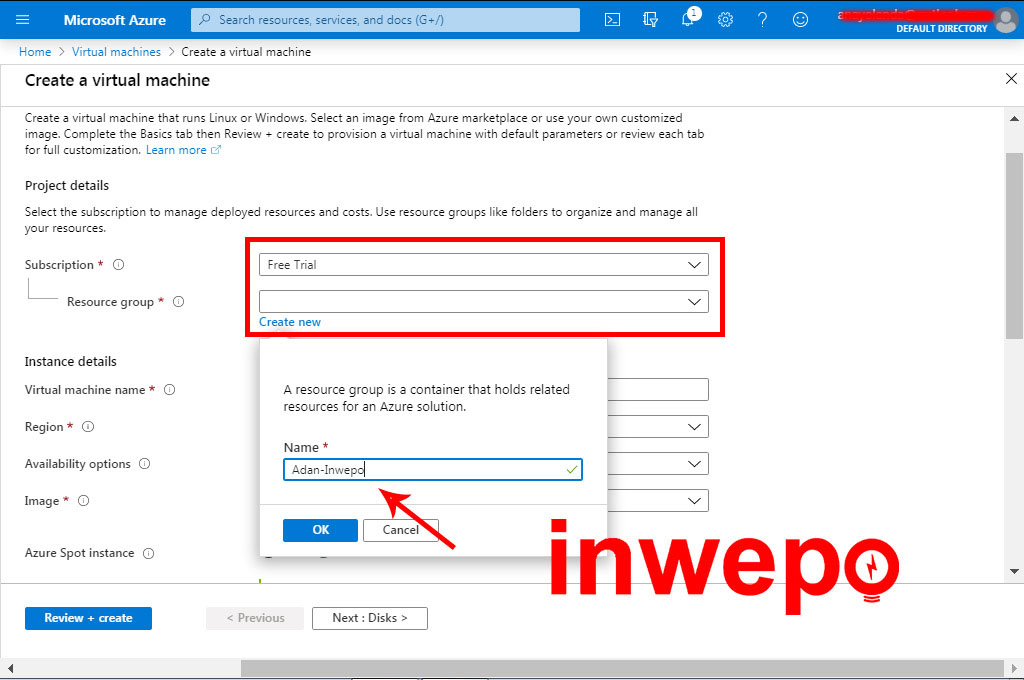Open the Directory + subscription filter icon

point(650,20)
